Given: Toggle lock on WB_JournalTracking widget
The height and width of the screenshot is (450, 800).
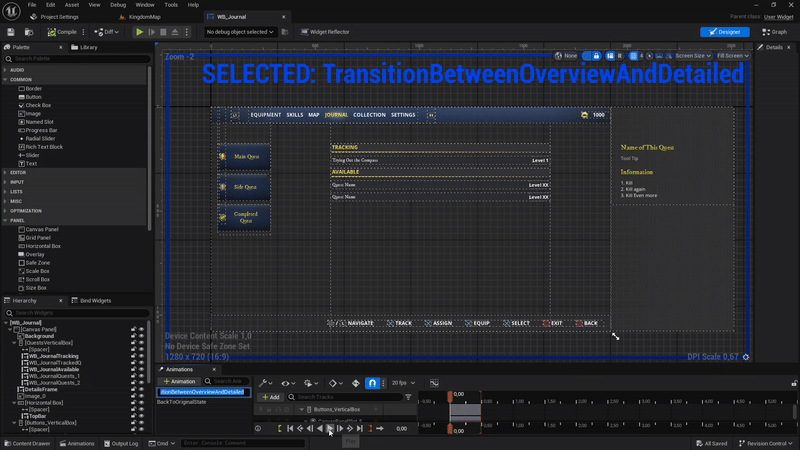Looking at the screenshot, I should [x=133, y=355].
